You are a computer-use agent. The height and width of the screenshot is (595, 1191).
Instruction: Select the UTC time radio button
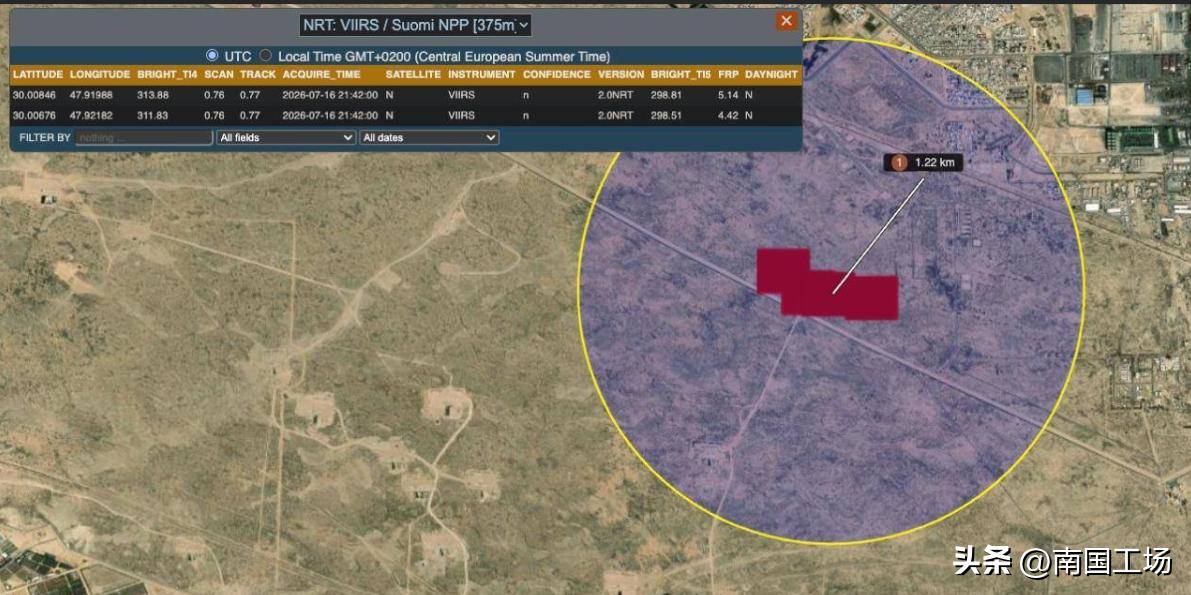[212, 55]
